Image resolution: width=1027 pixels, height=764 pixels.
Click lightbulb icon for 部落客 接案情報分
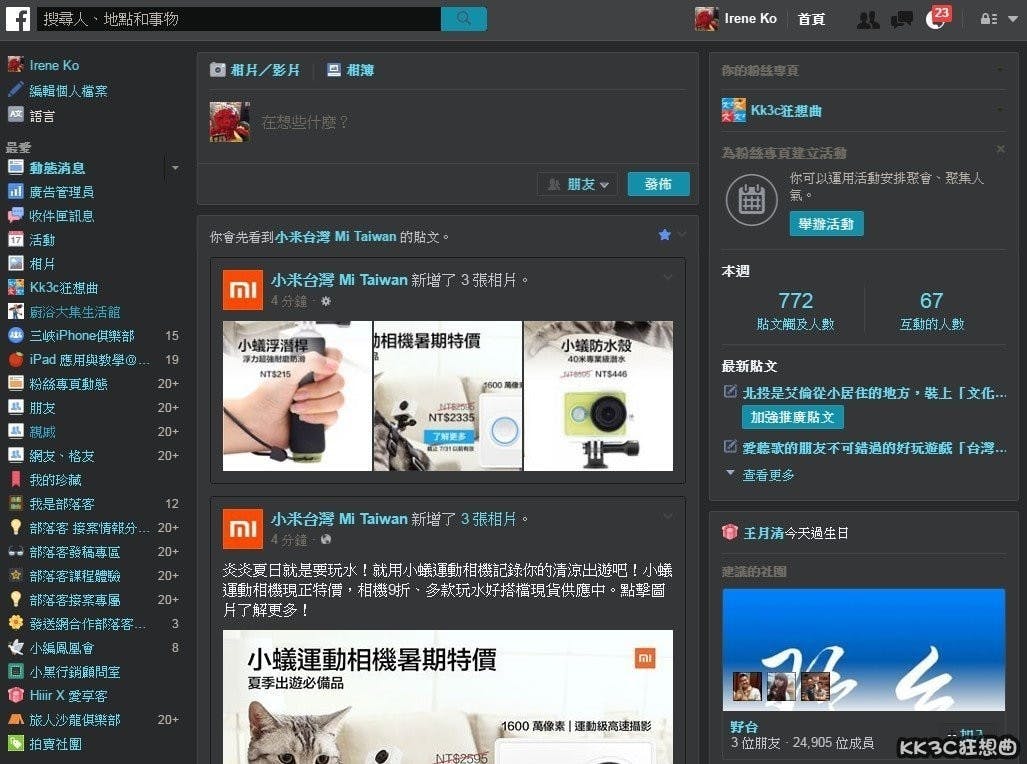tap(16, 527)
